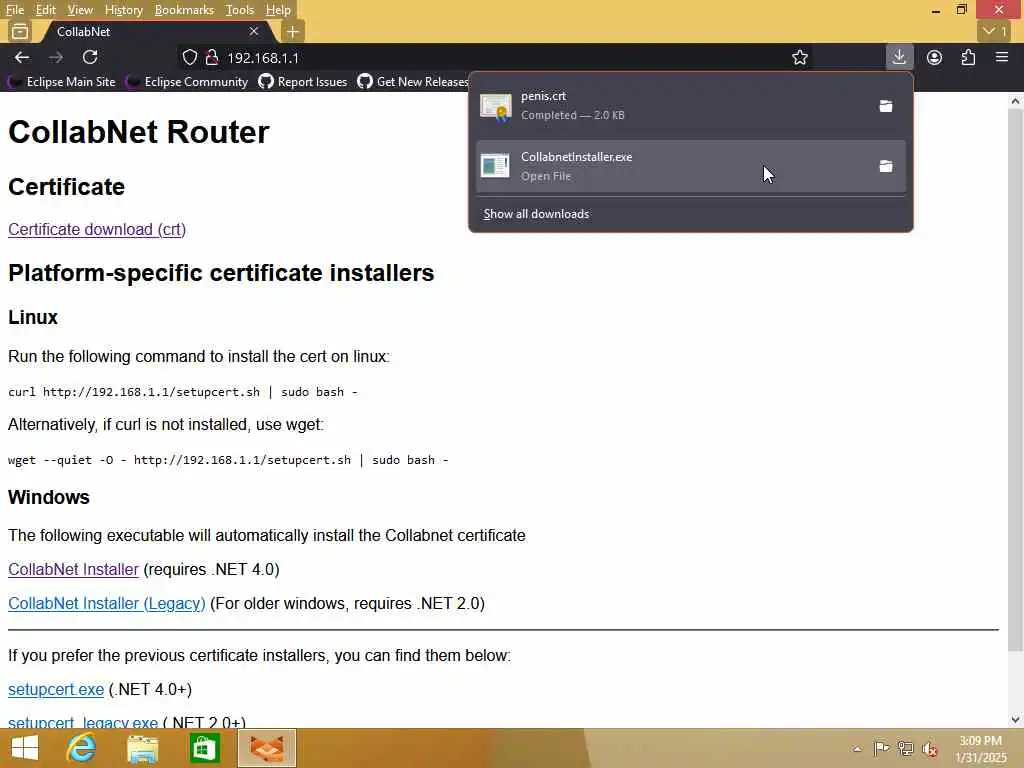Click Certificate download (crt) link
Image resolution: width=1024 pixels, height=768 pixels.
point(97,229)
